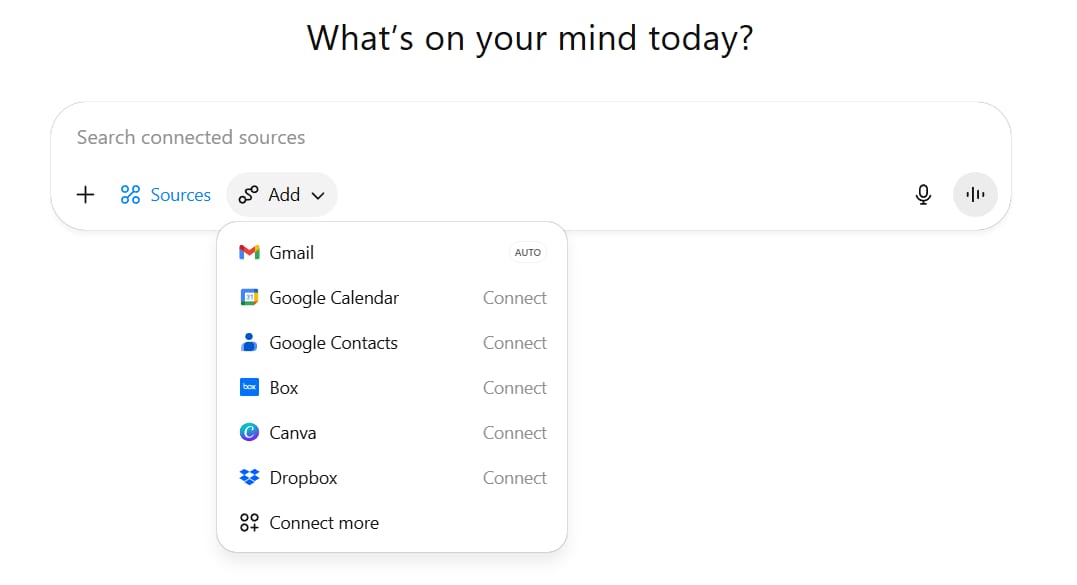Click the Dropbox logo icon
The image size is (1077, 585).
click(249, 478)
